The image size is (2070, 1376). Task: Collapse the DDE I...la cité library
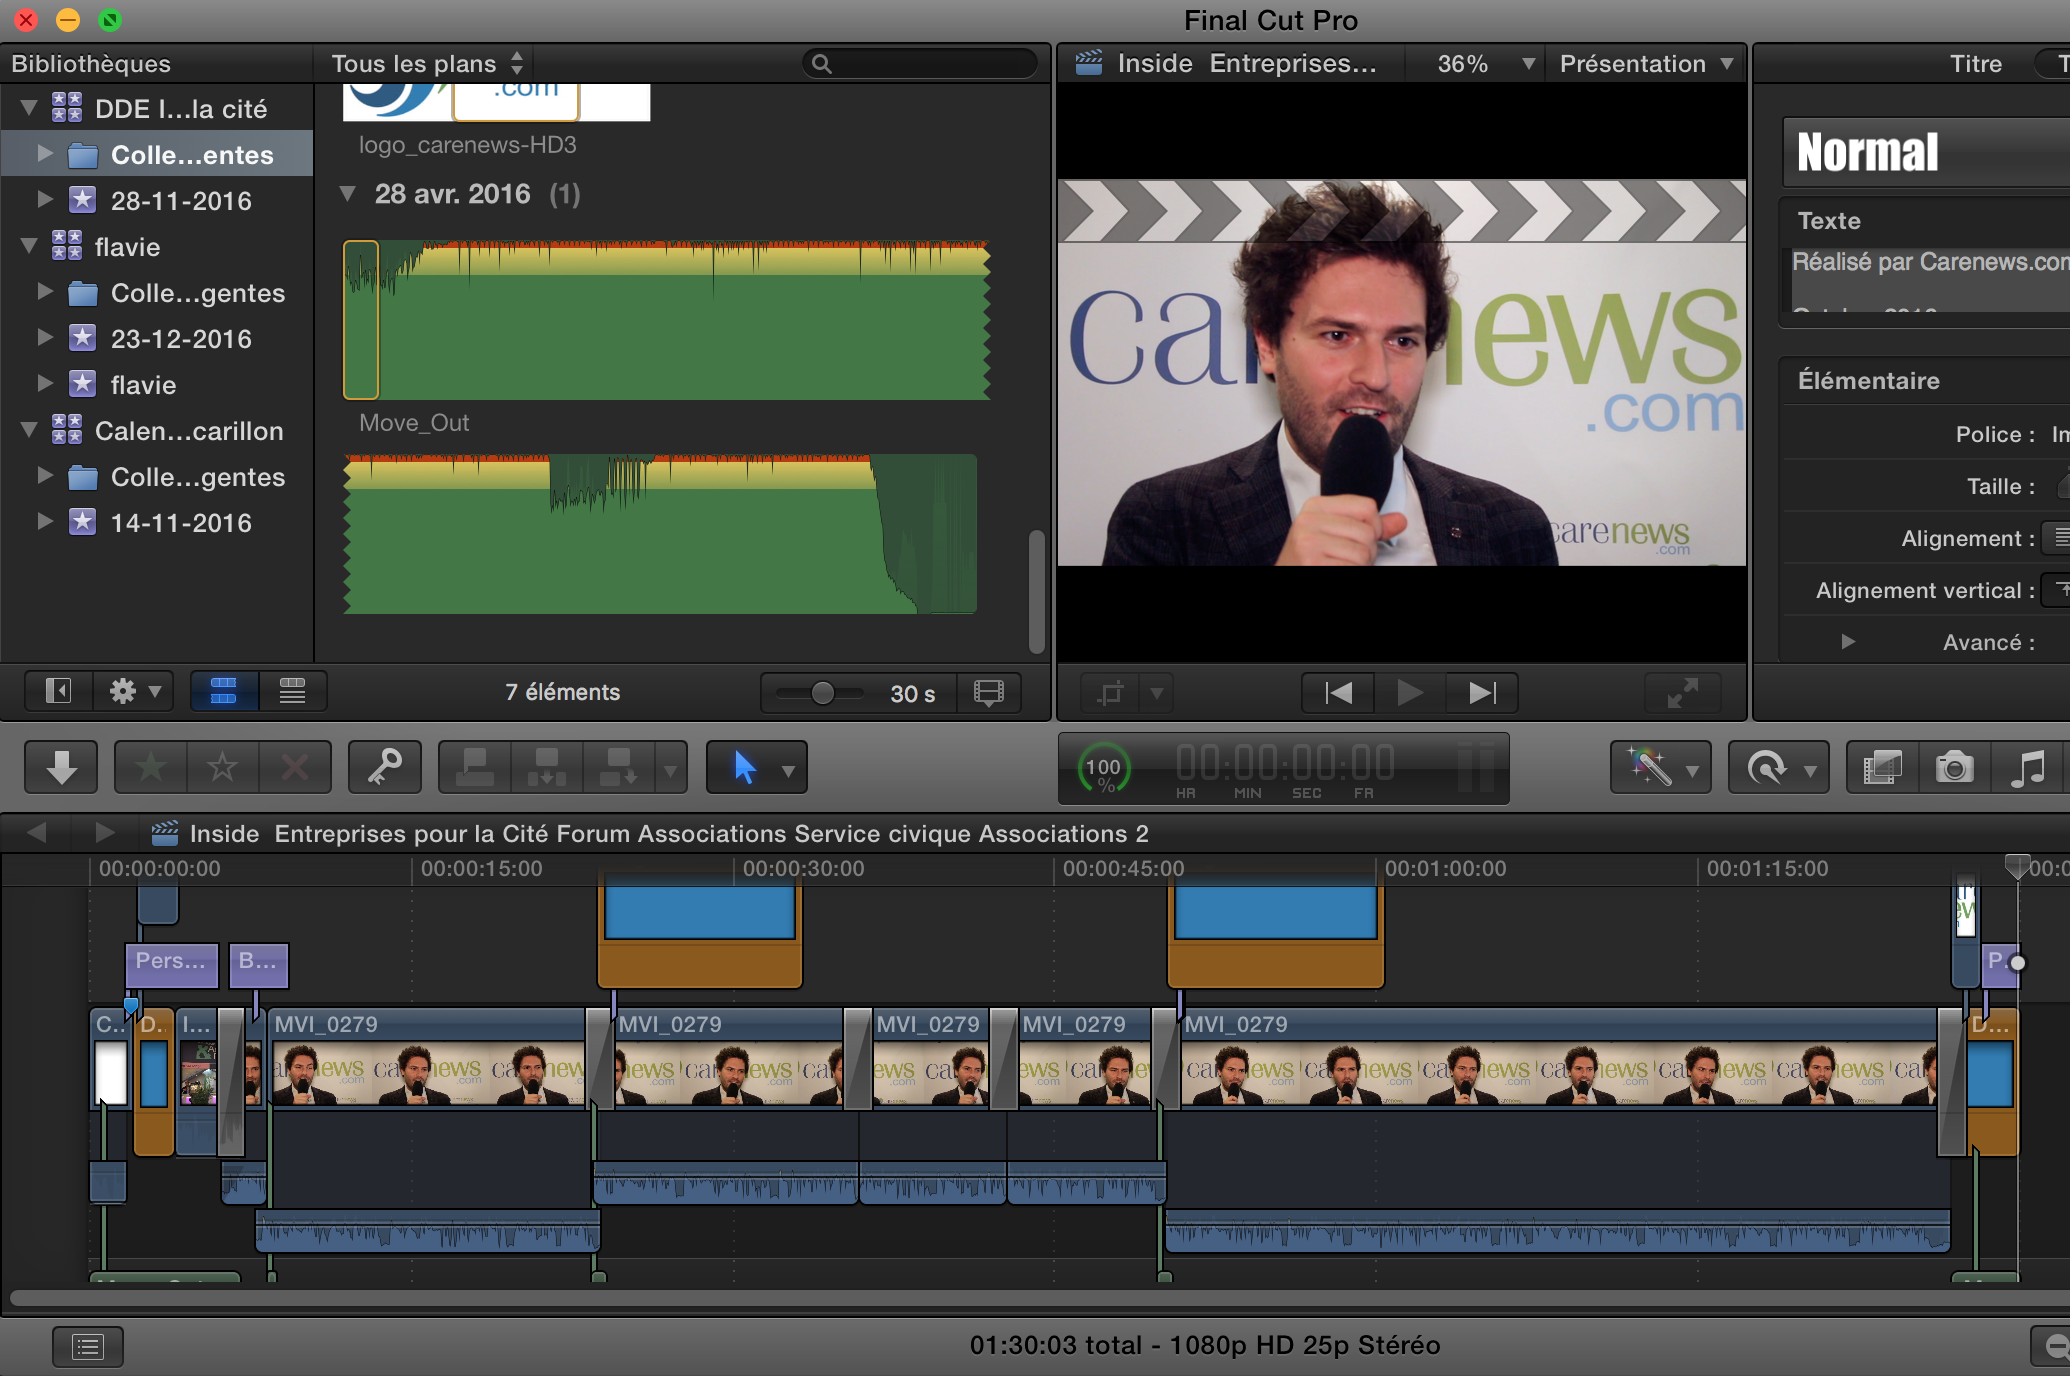click(29, 107)
